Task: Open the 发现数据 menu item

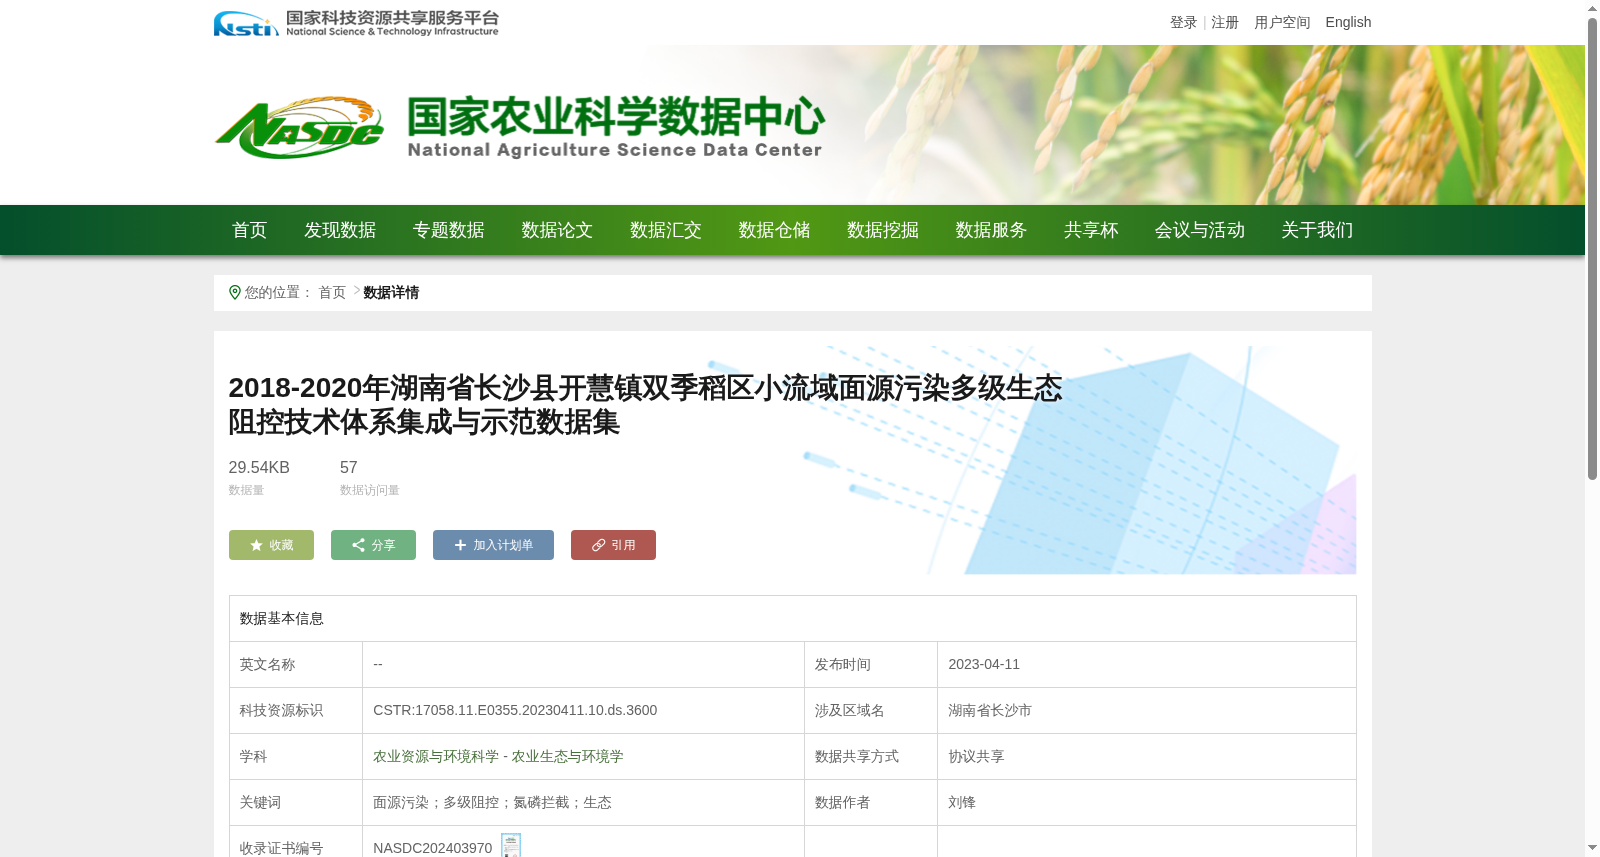Action: (x=340, y=230)
